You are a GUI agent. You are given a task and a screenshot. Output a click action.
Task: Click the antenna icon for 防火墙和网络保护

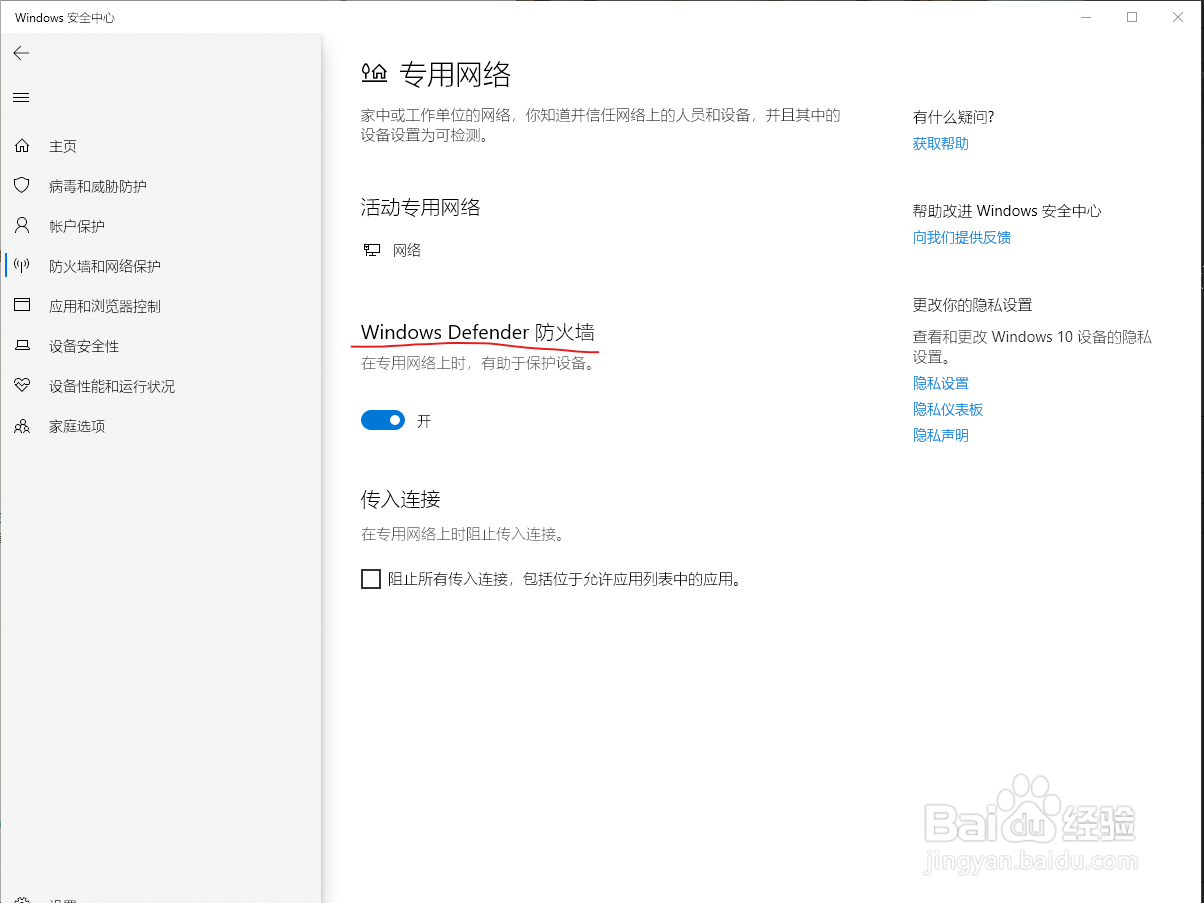(22, 266)
